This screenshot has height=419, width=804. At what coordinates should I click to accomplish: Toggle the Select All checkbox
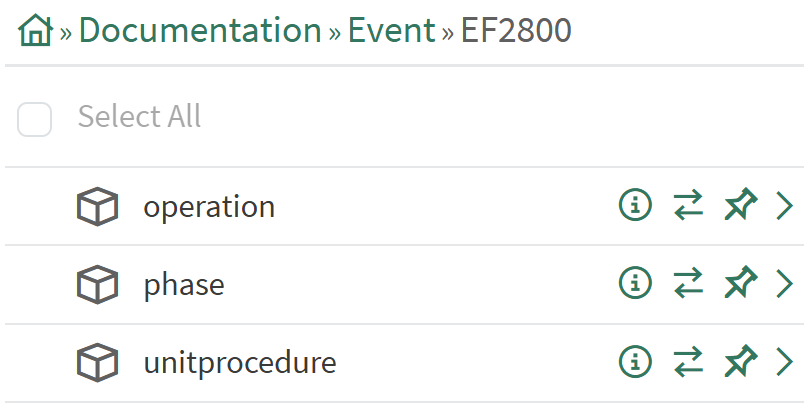click(x=35, y=120)
